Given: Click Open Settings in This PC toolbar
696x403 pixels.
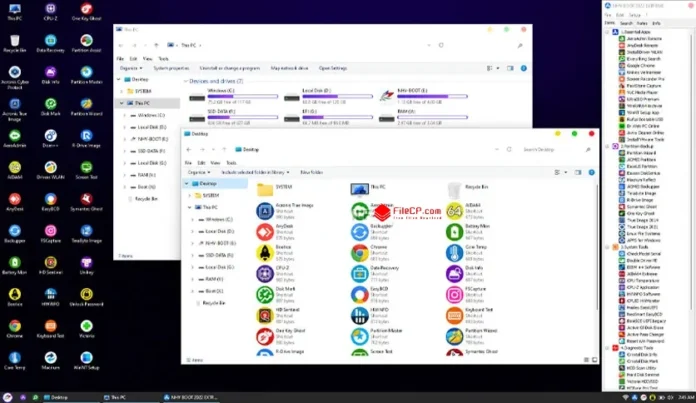Looking at the screenshot, I should pyautogui.click(x=333, y=68).
